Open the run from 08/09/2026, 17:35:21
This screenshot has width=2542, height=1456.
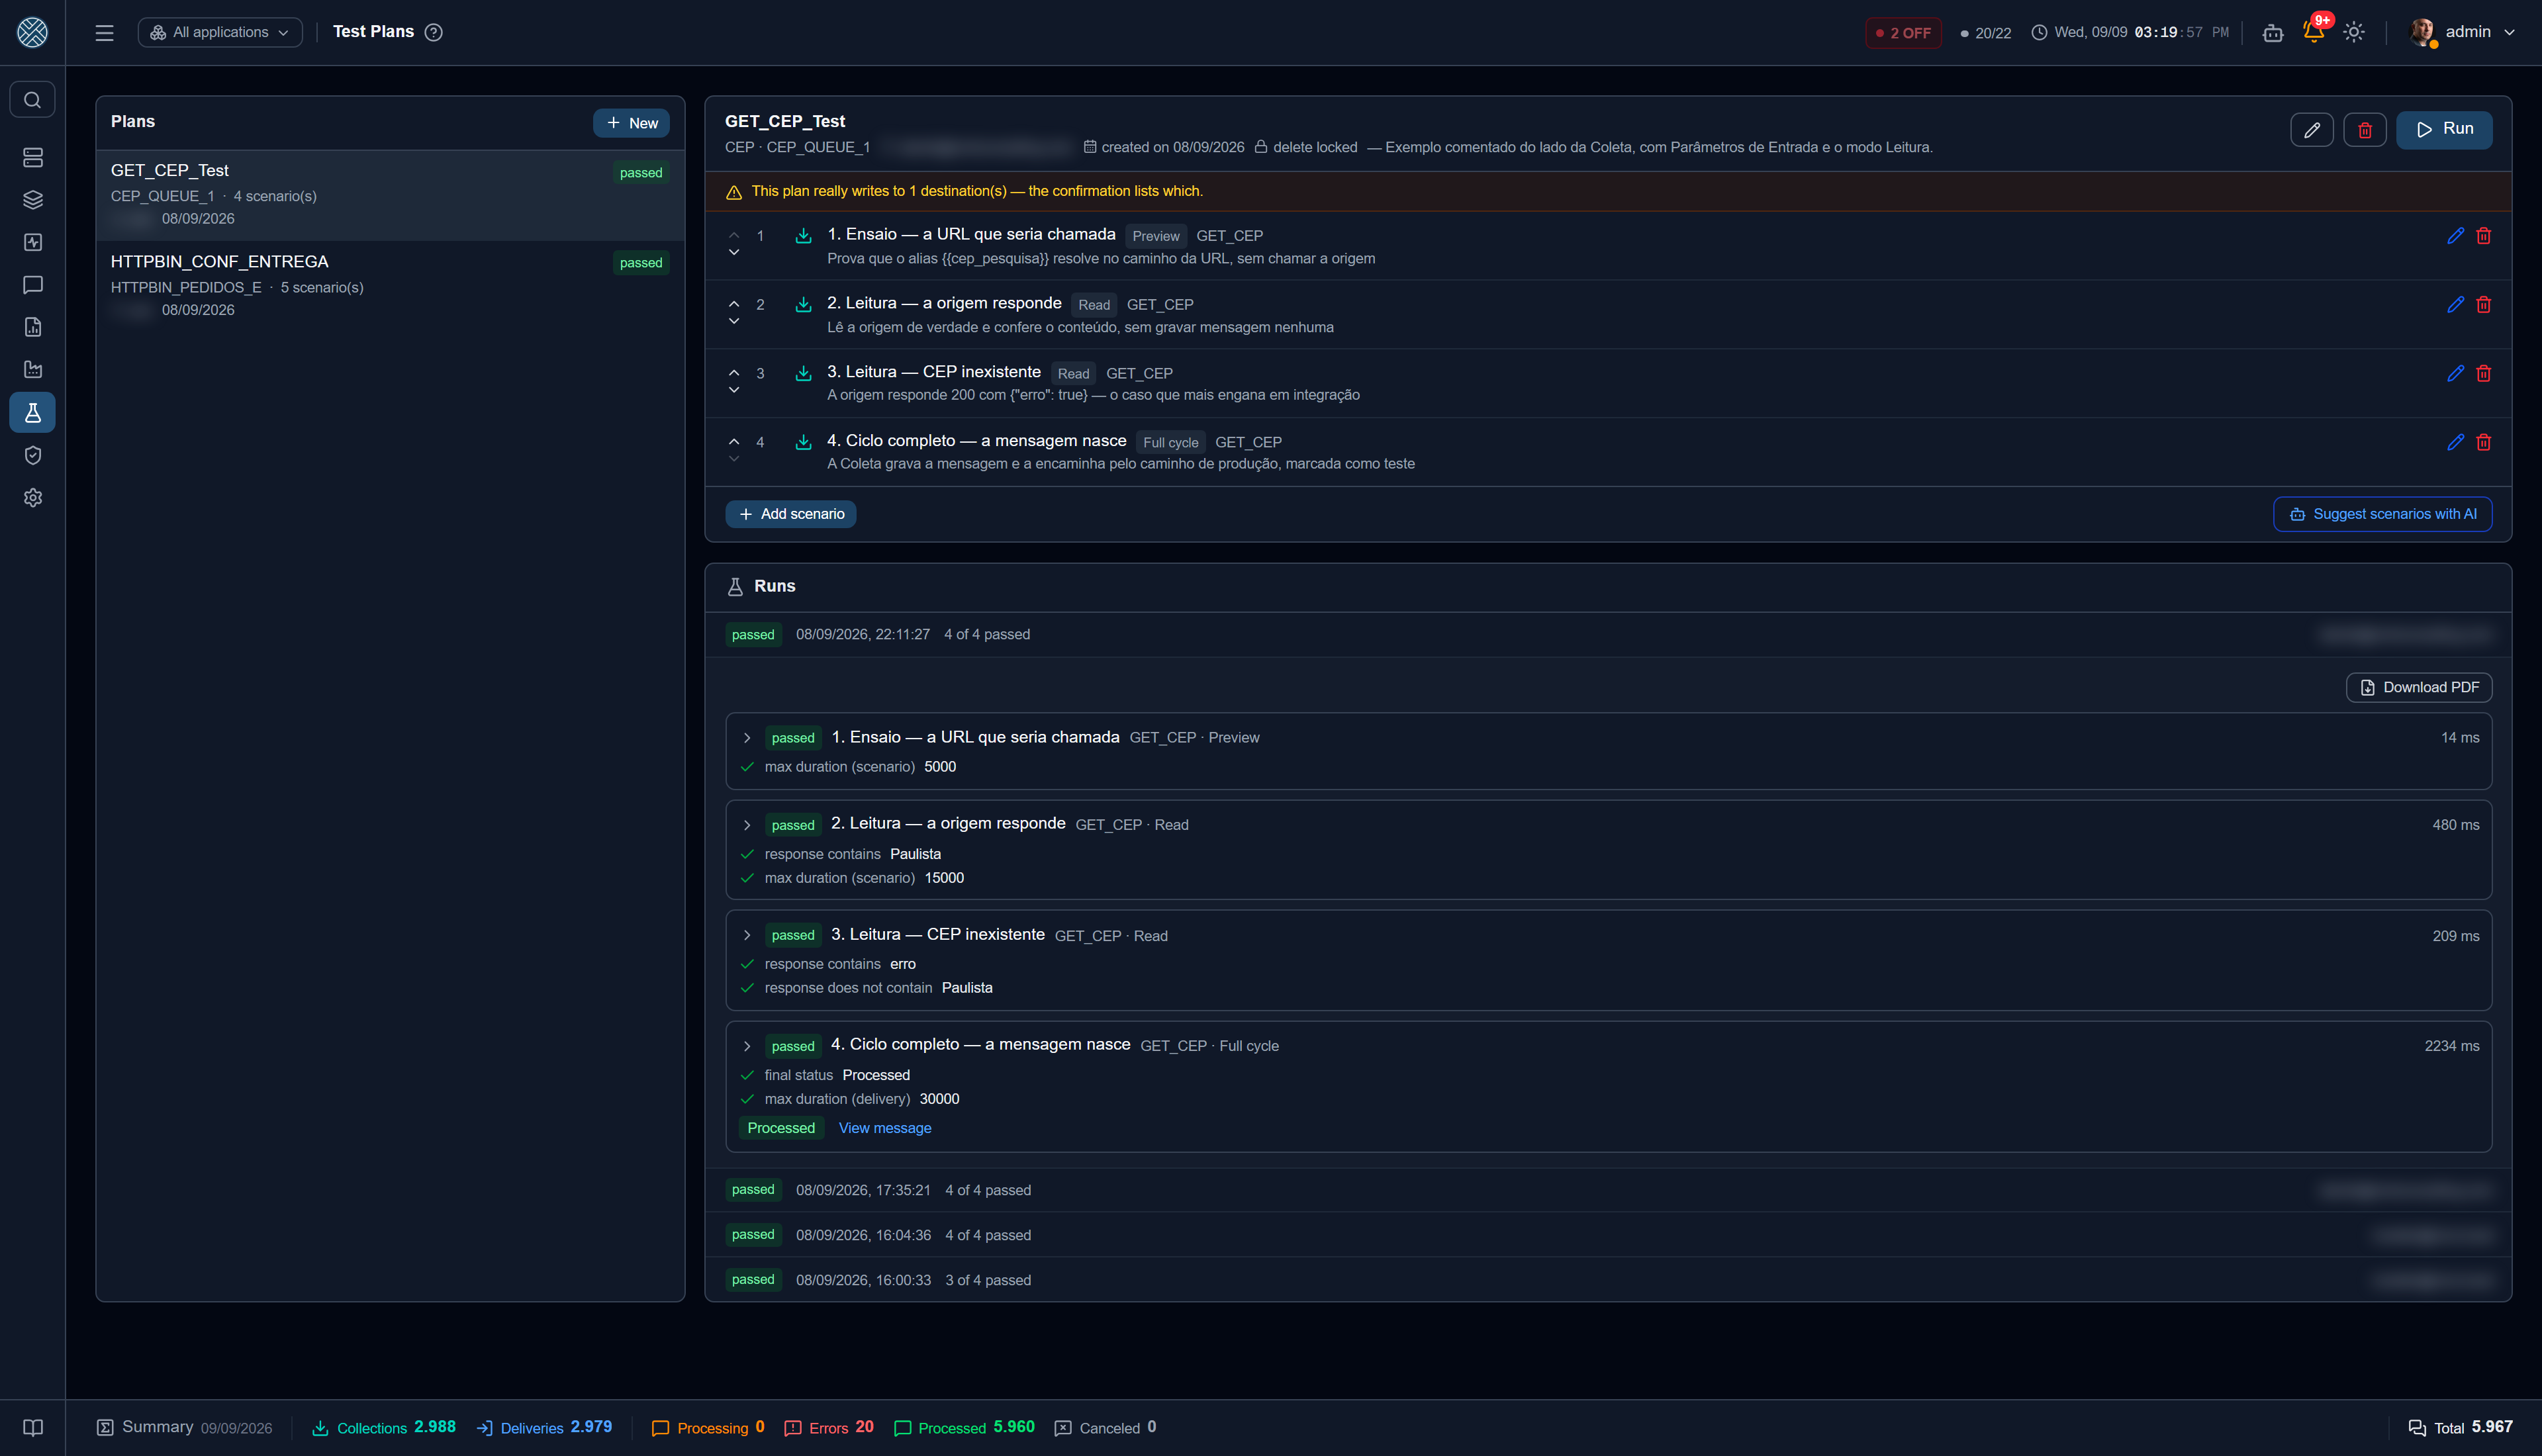[x=1608, y=1190]
